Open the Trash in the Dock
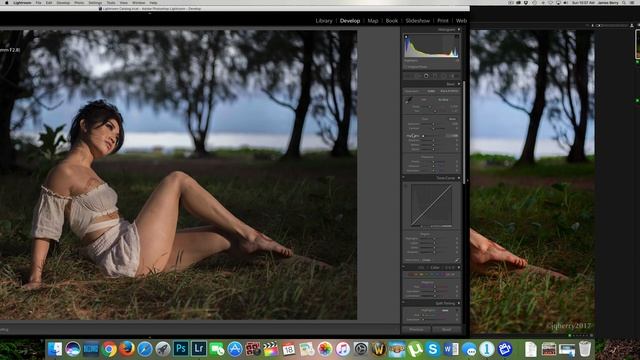640x360 pixels. tap(585, 349)
